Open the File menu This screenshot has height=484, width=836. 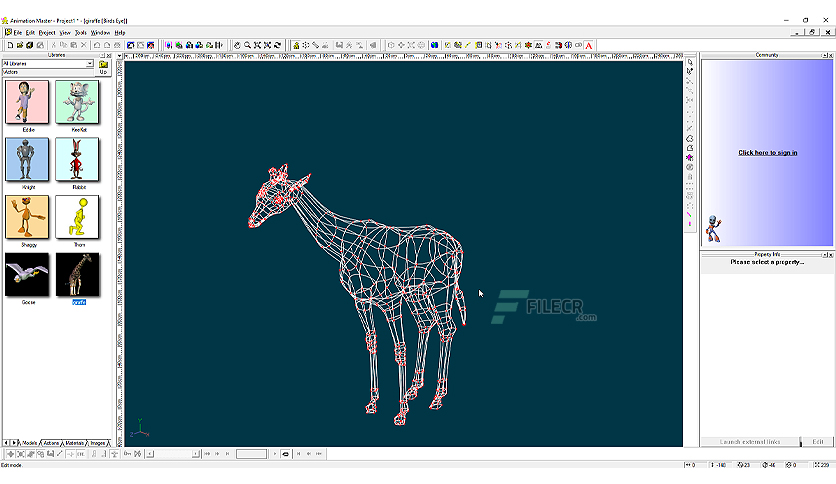coord(18,33)
